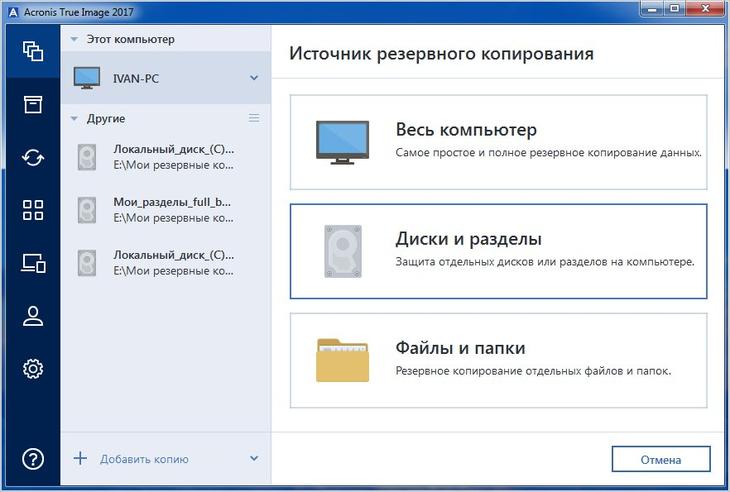
Task: Open the Backup section in sidebar
Action: coord(33,51)
